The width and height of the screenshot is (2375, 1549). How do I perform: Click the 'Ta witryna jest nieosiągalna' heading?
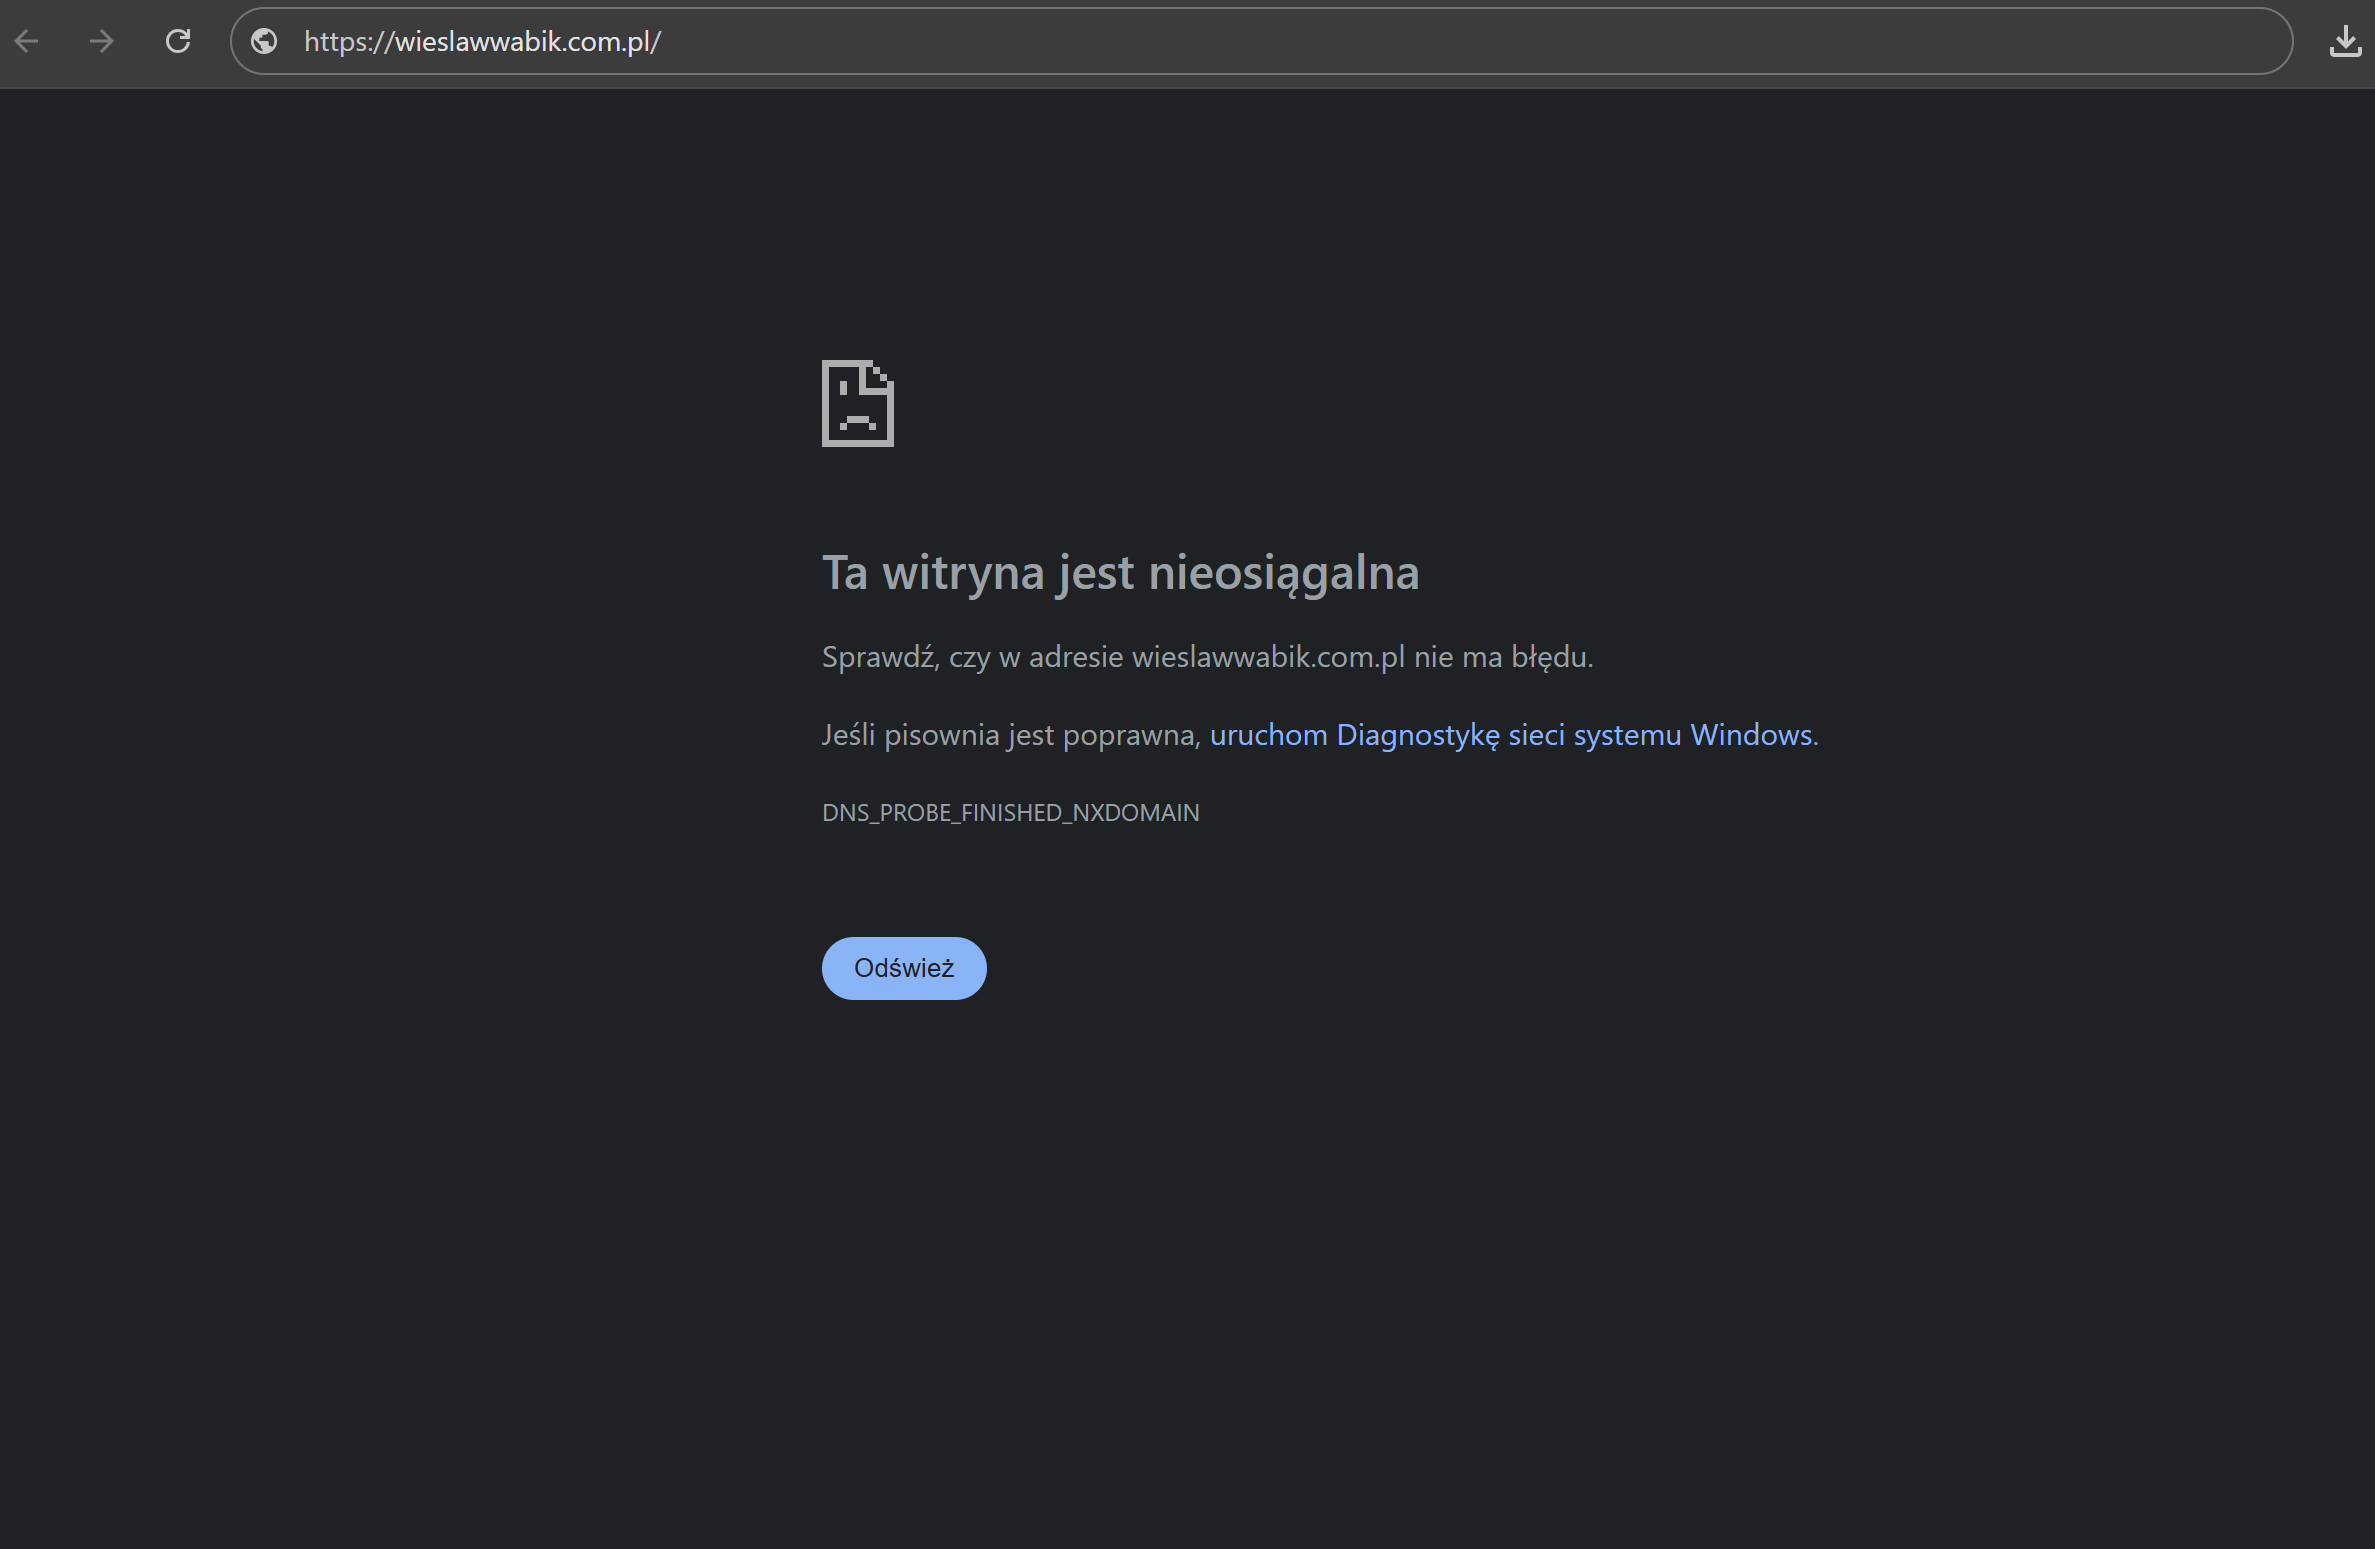point(1120,573)
